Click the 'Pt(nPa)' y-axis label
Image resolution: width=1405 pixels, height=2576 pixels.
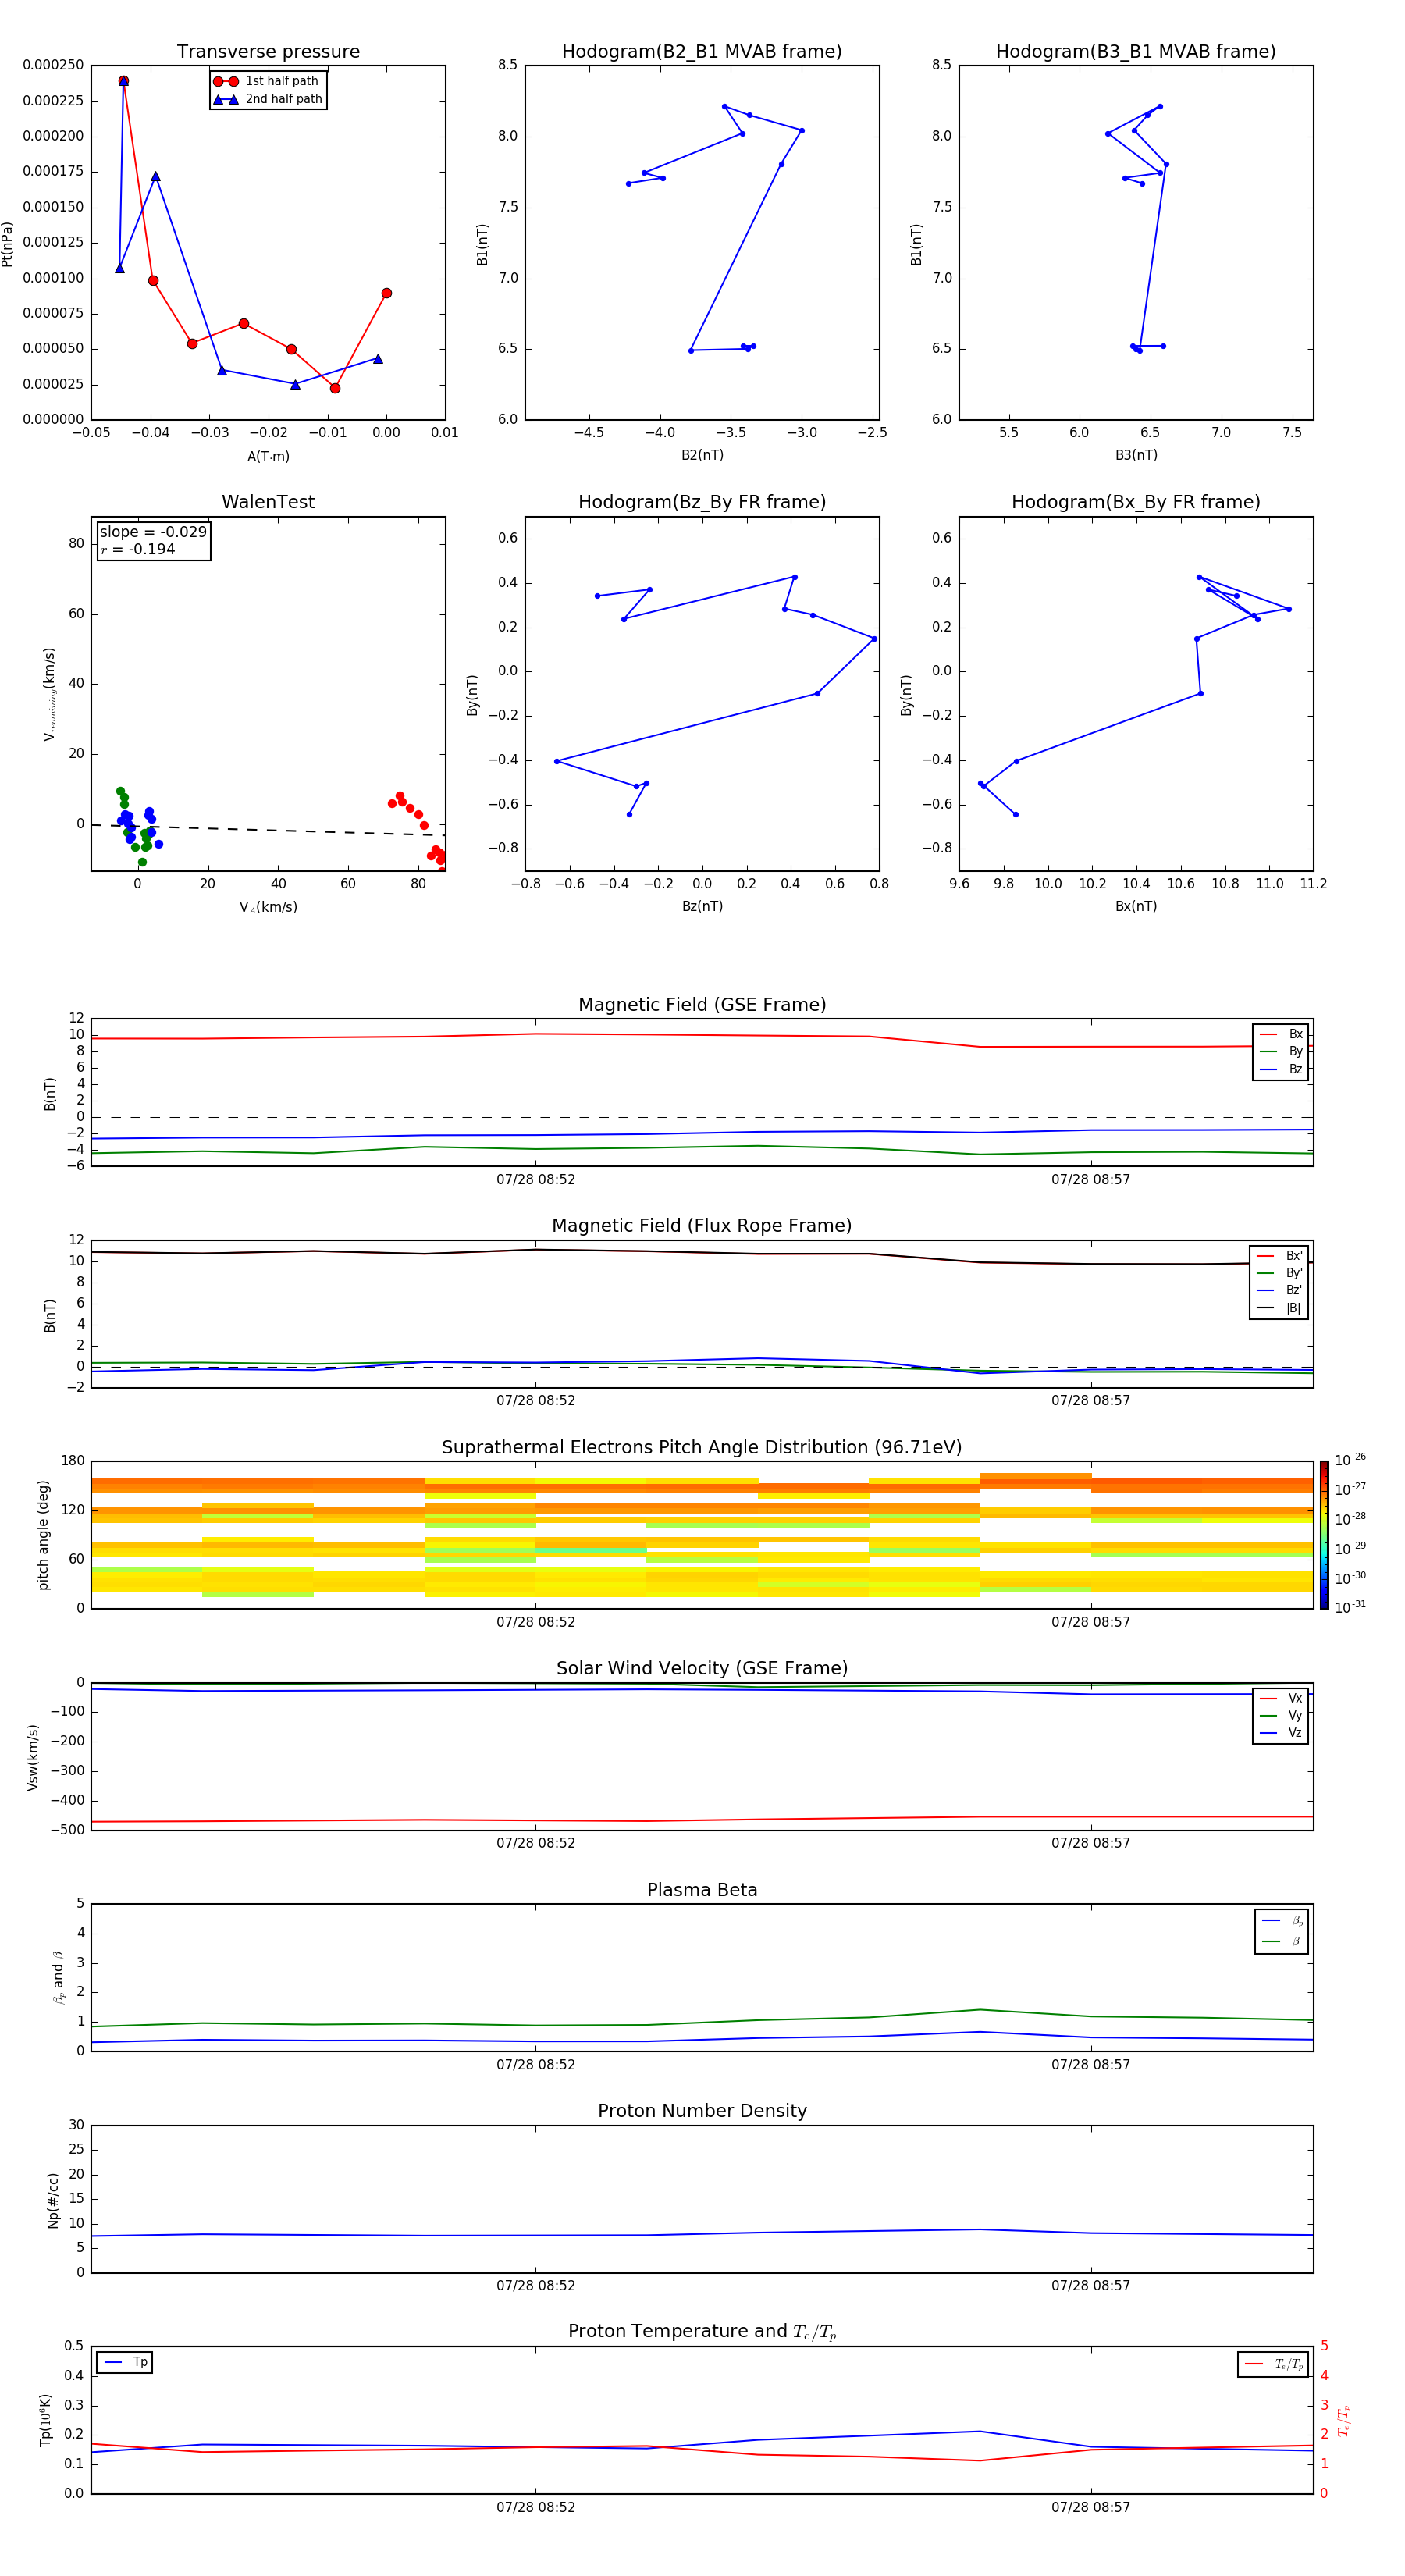coord(8,243)
